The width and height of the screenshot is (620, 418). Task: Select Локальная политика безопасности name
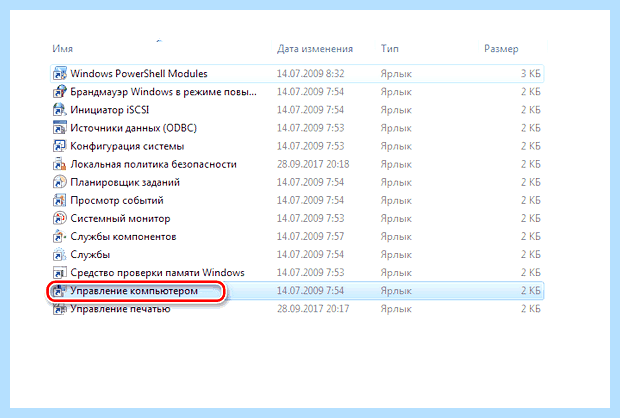click(x=153, y=164)
